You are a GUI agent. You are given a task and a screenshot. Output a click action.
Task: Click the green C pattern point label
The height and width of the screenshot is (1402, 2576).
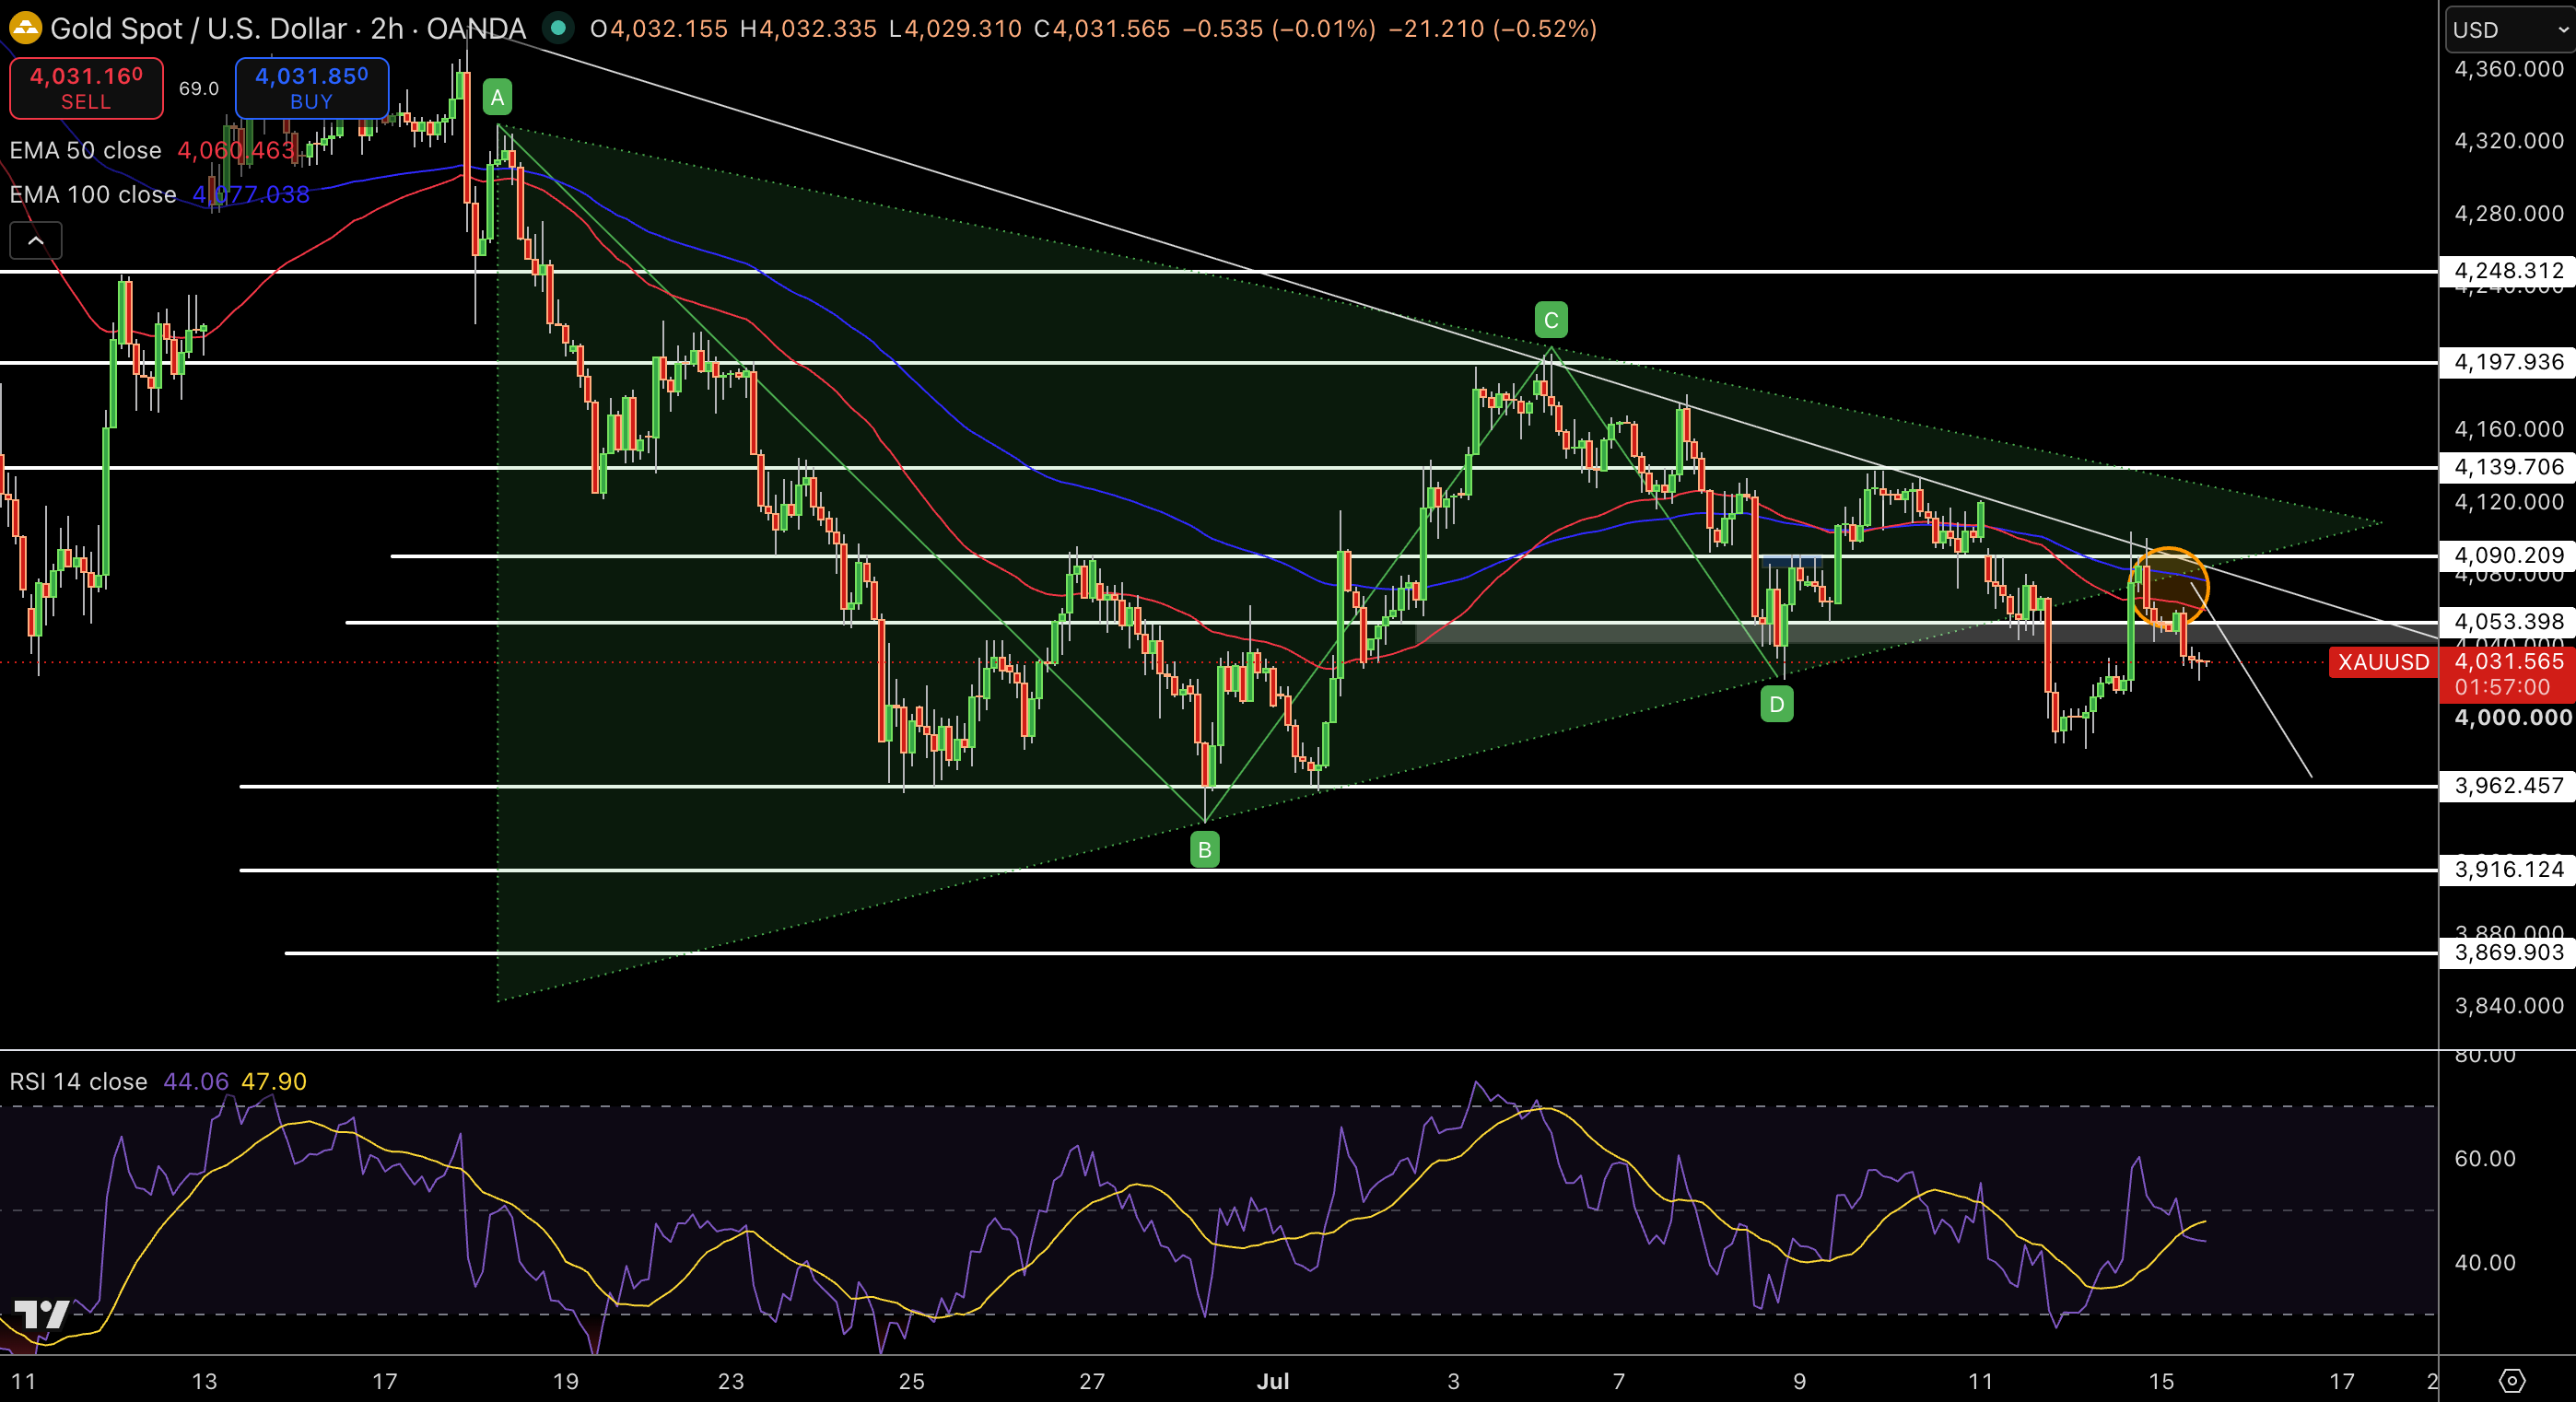tap(1551, 320)
